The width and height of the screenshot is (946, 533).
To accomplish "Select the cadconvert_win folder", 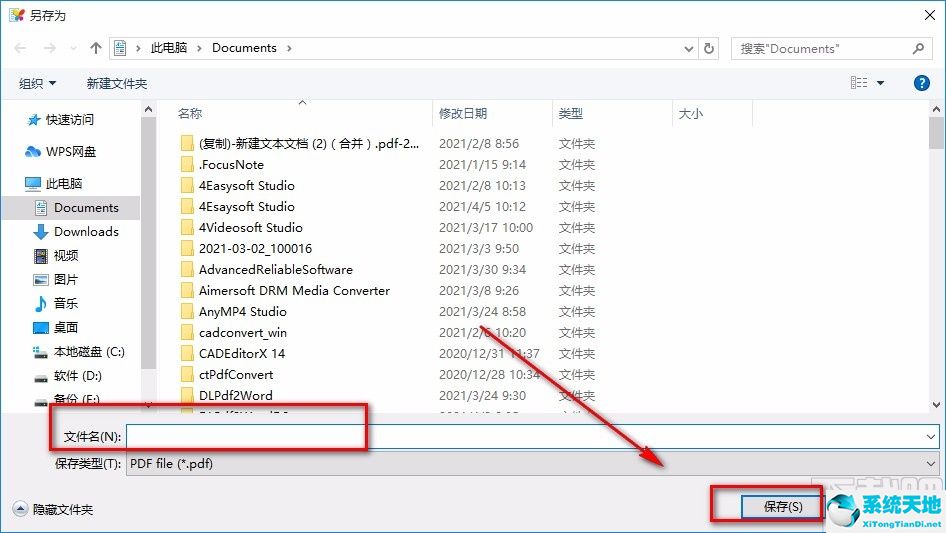I will tap(243, 333).
